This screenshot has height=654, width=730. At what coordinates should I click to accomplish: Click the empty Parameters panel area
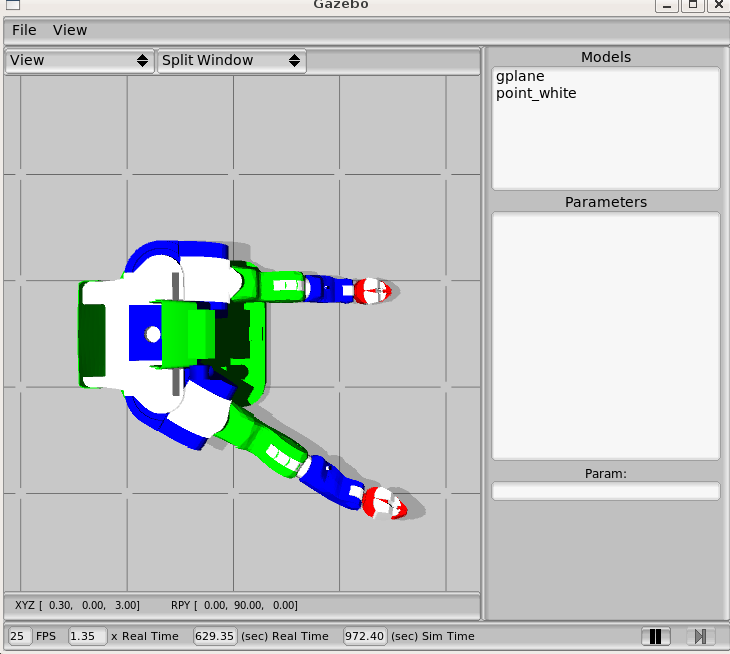pos(605,335)
